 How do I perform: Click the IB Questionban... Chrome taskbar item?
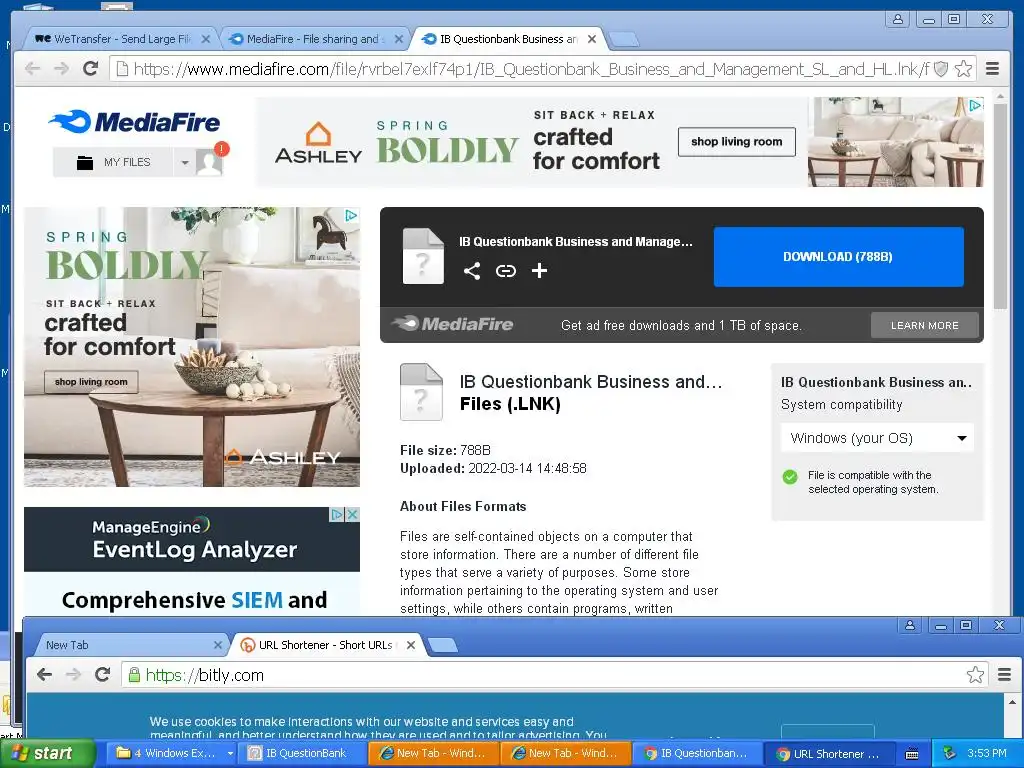tap(697, 754)
